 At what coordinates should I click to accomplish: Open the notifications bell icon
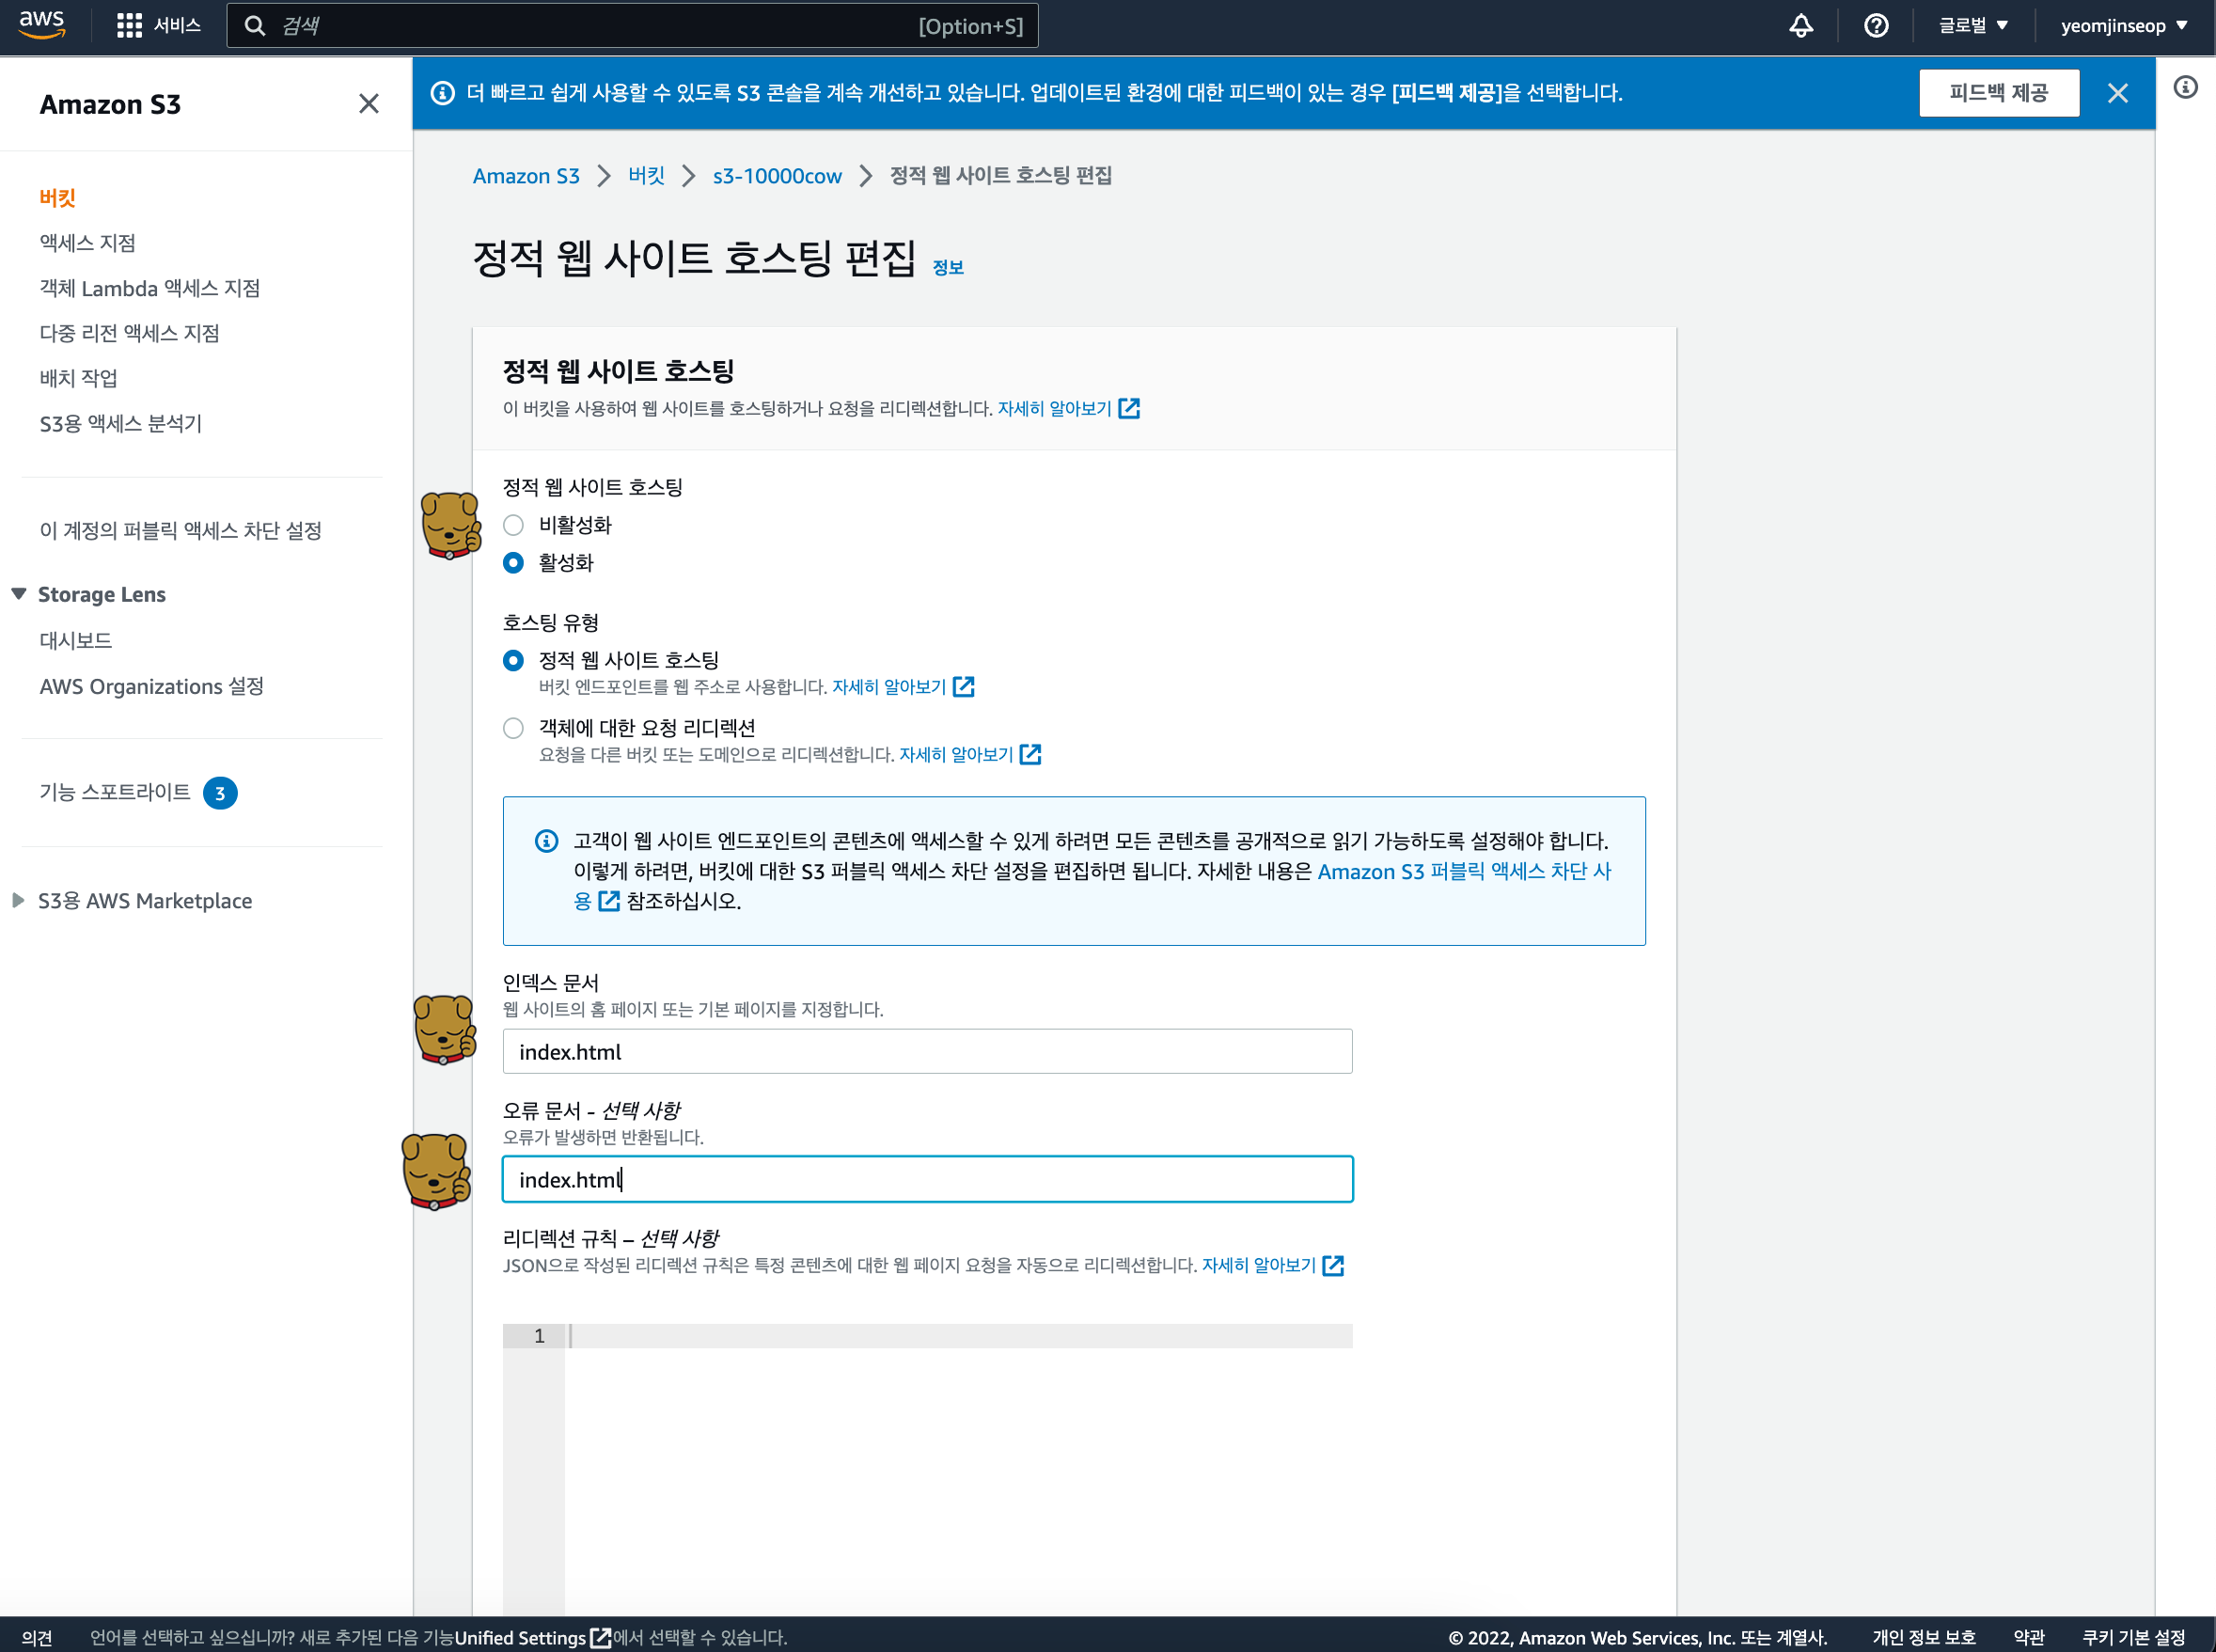point(1800,26)
